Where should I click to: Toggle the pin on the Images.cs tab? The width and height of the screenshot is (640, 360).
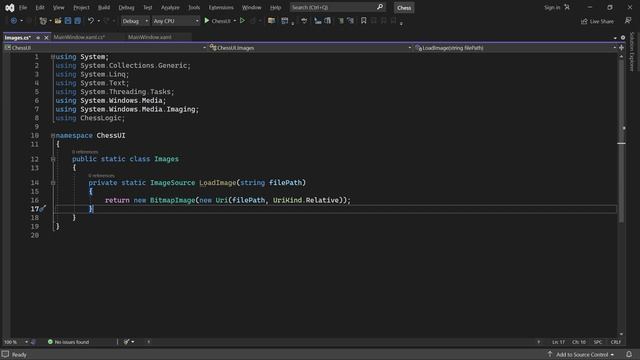point(38,38)
